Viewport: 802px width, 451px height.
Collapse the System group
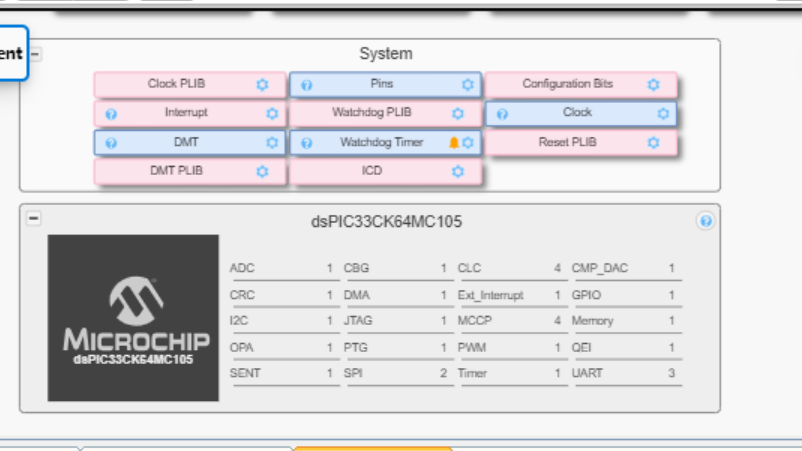[x=35, y=54]
